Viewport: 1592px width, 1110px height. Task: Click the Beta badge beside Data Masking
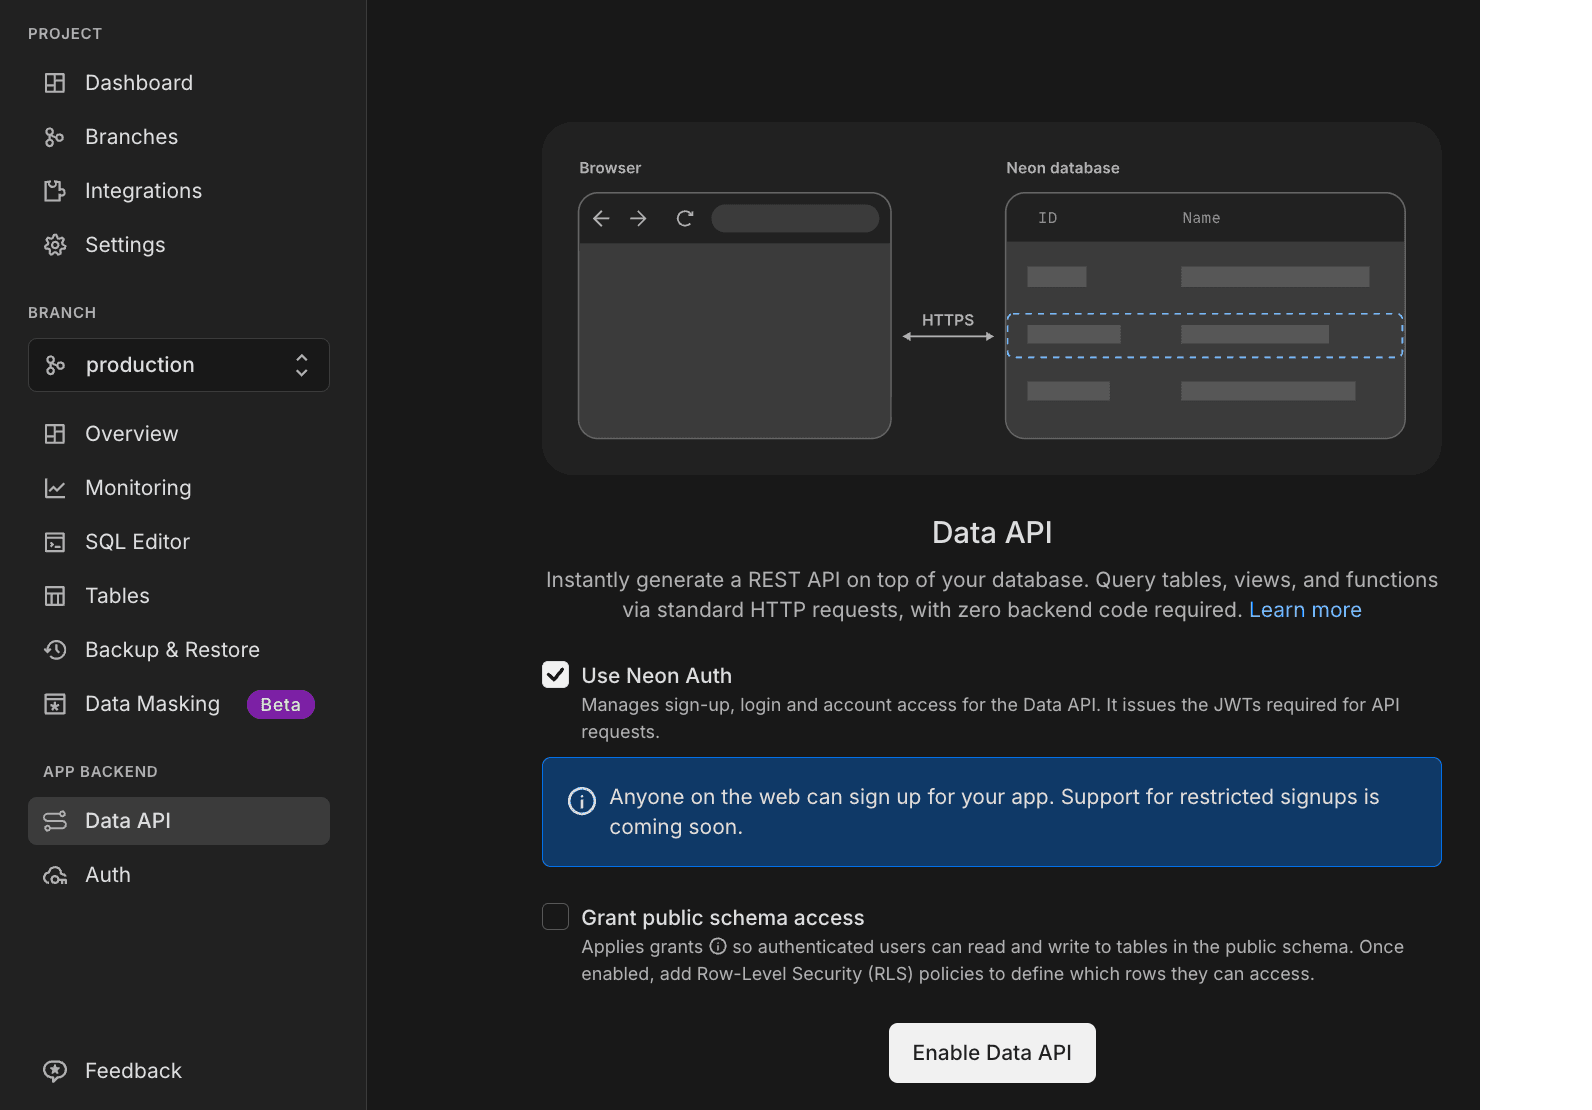pos(281,705)
